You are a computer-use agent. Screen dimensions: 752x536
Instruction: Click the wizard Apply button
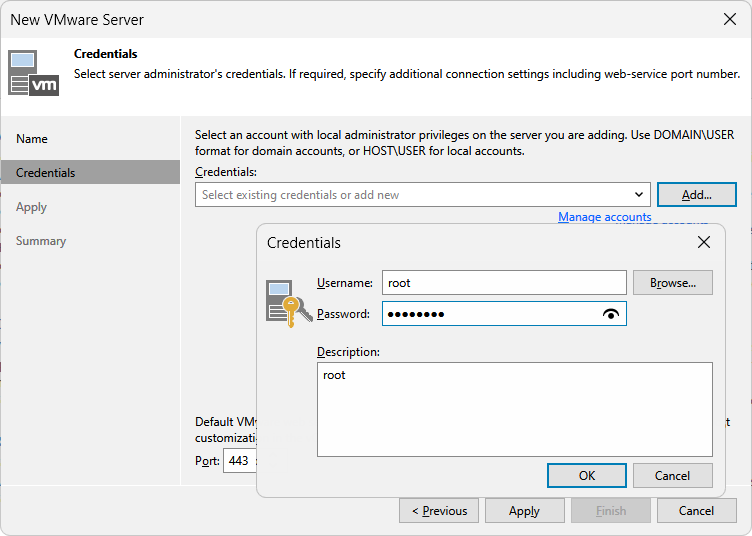(524, 511)
